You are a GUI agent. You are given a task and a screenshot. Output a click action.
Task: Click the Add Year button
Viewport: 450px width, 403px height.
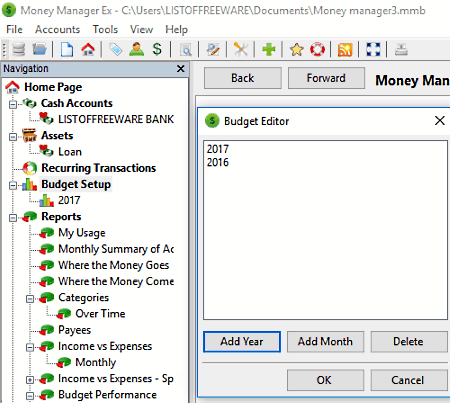(242, 342)
